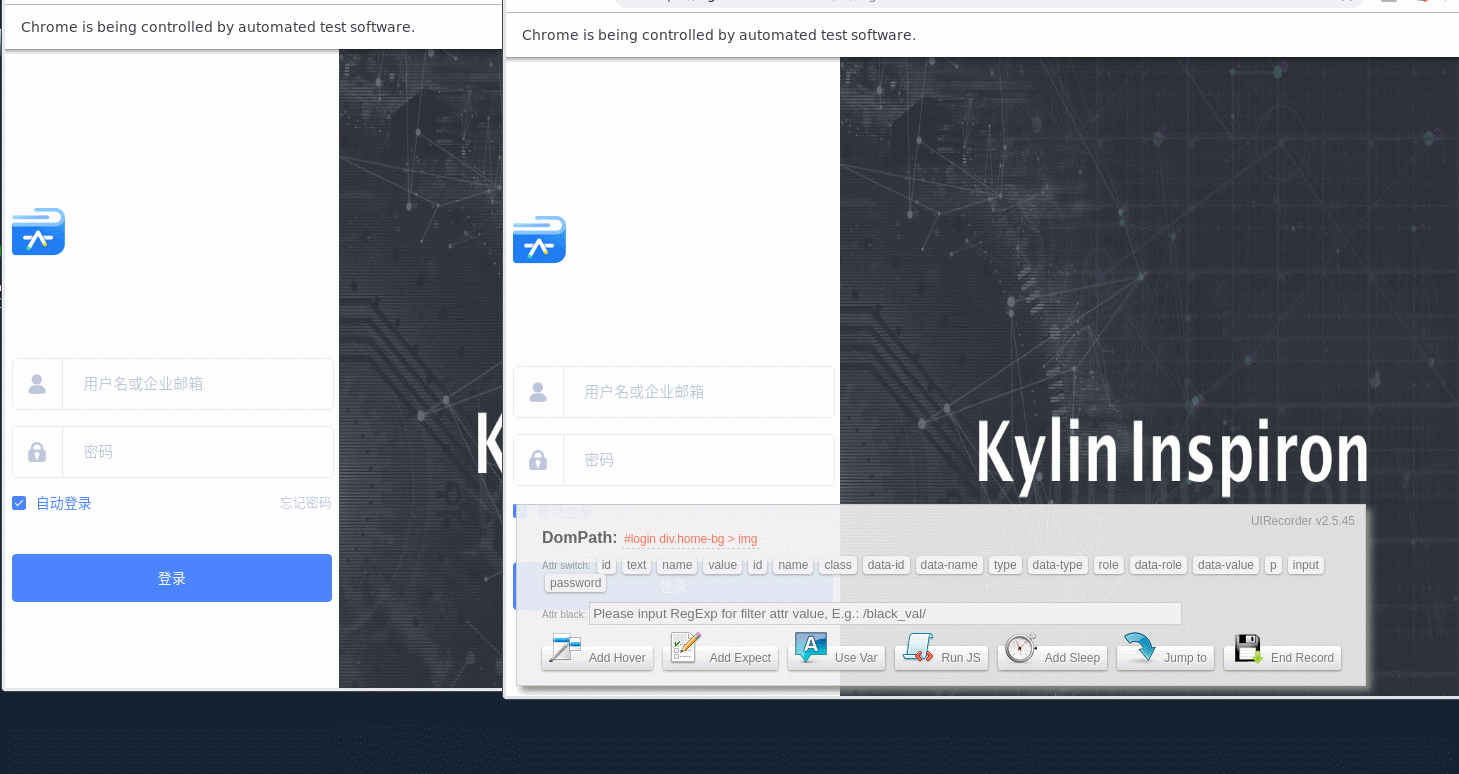Screen dimensions: 1459x774
Task: Toggle the password attr switch
Action: (x=576, y=583)
